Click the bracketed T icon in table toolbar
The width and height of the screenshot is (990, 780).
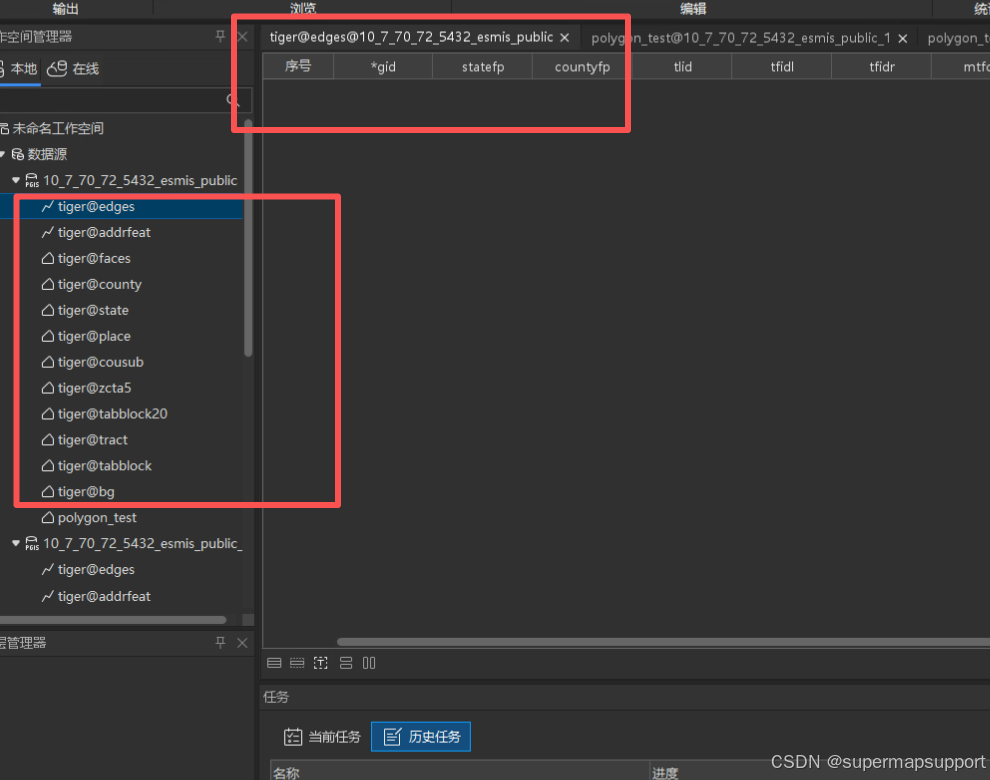click(x=321, y=663)
